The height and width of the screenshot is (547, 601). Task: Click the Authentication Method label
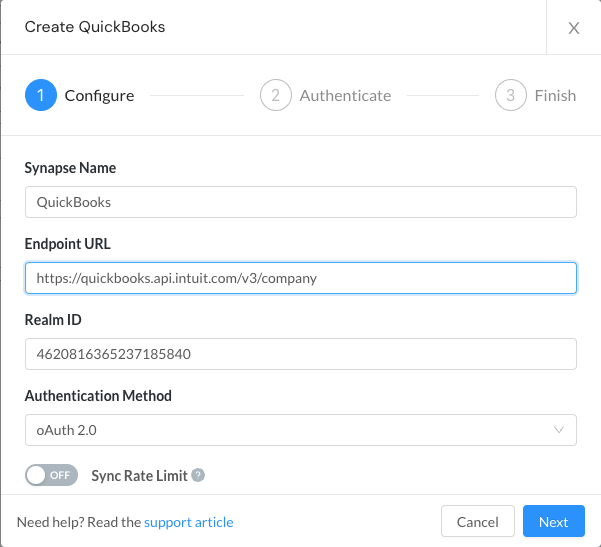pos(98,396)
